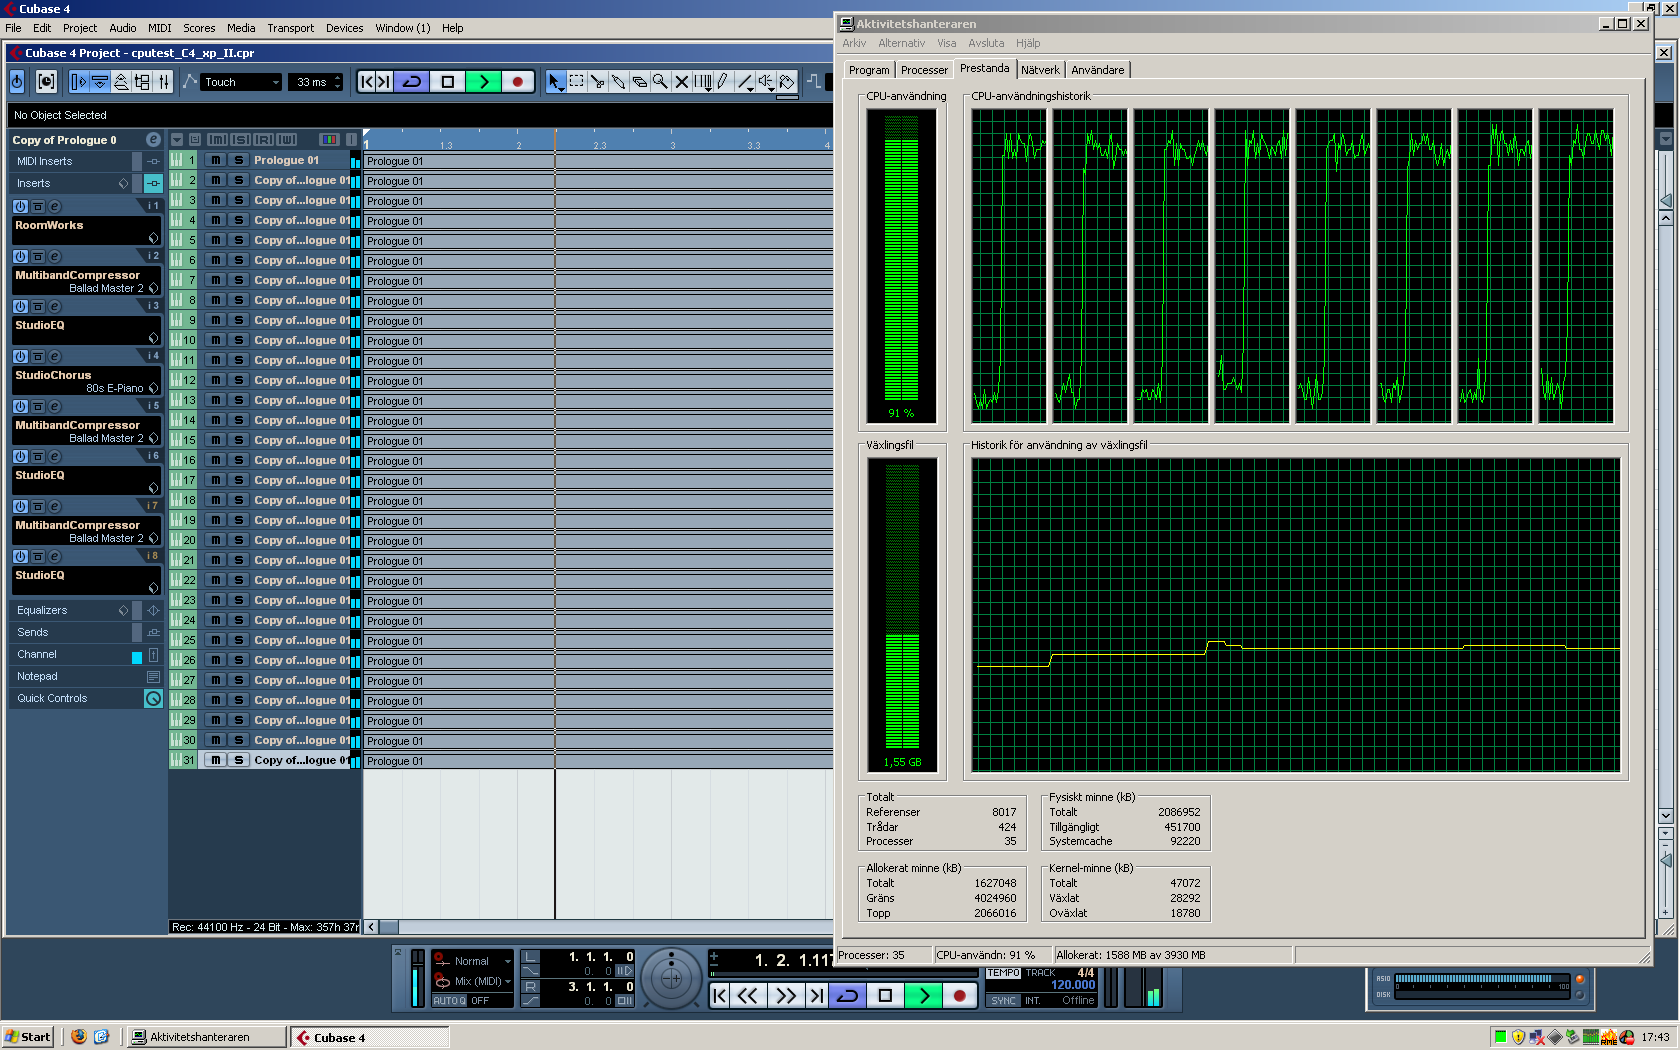Open the Touch automation mode dropdown
The height and width of the screenshot is (1050, 1680).
point(241,82)
